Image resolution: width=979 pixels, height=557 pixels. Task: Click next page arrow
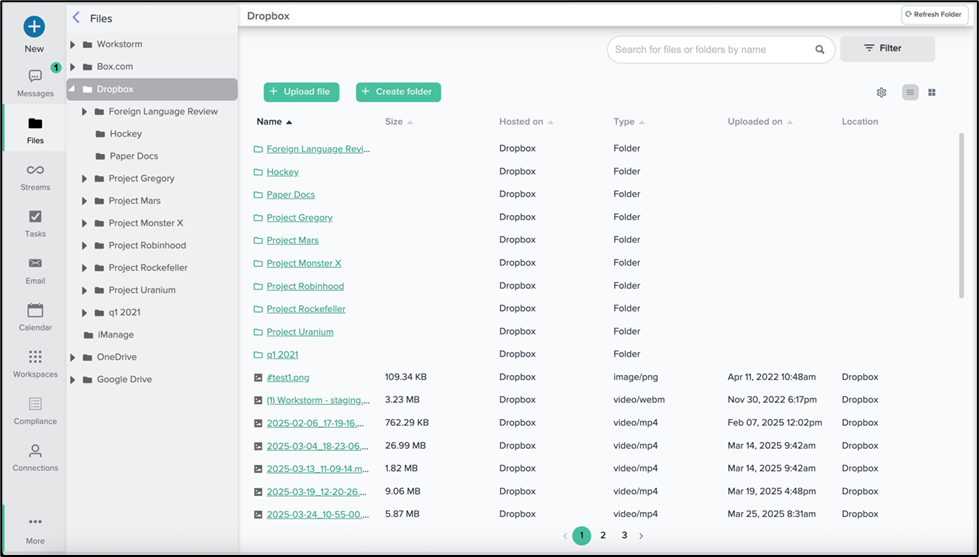(x=641, y=536)
